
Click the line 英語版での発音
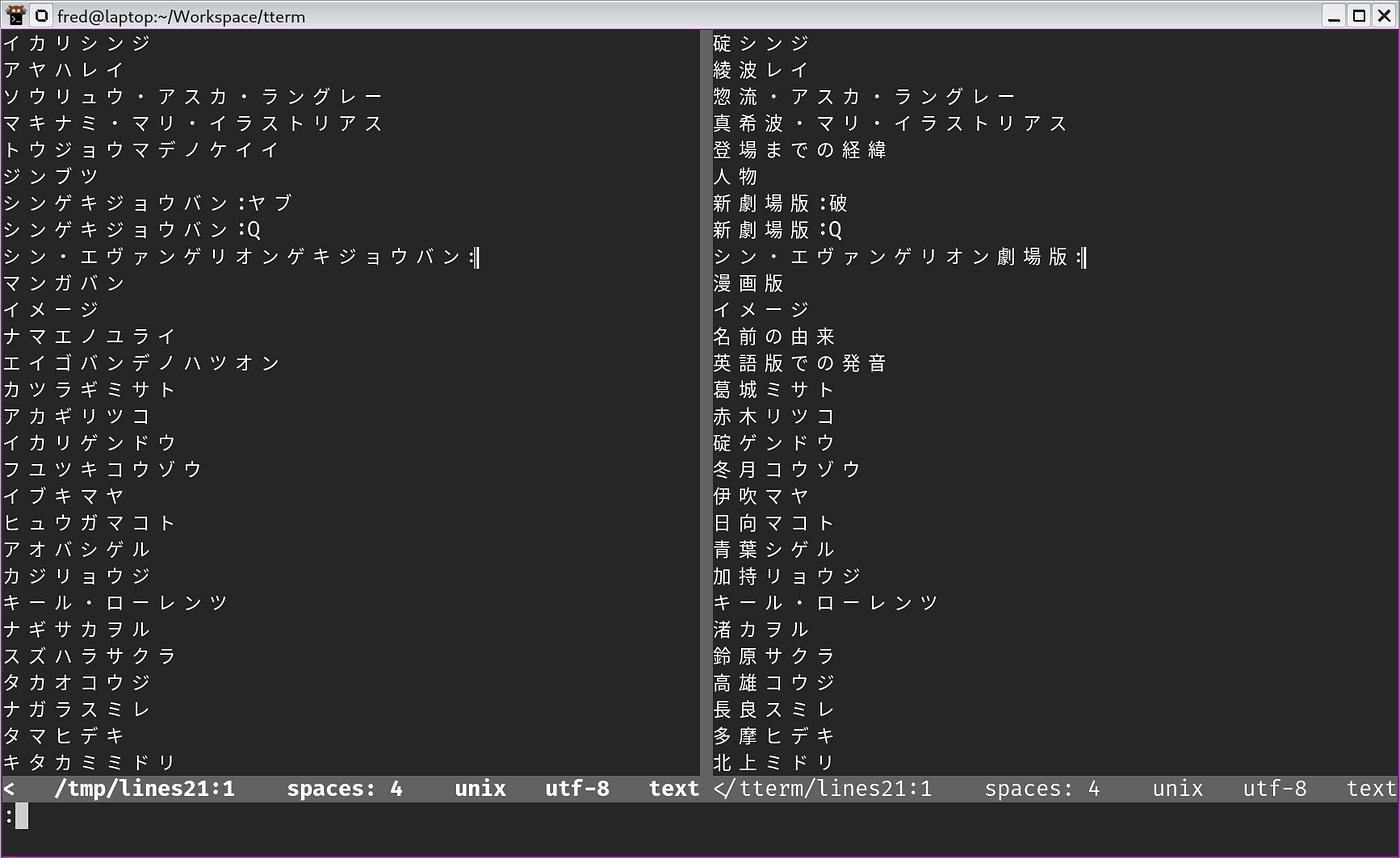800,363
